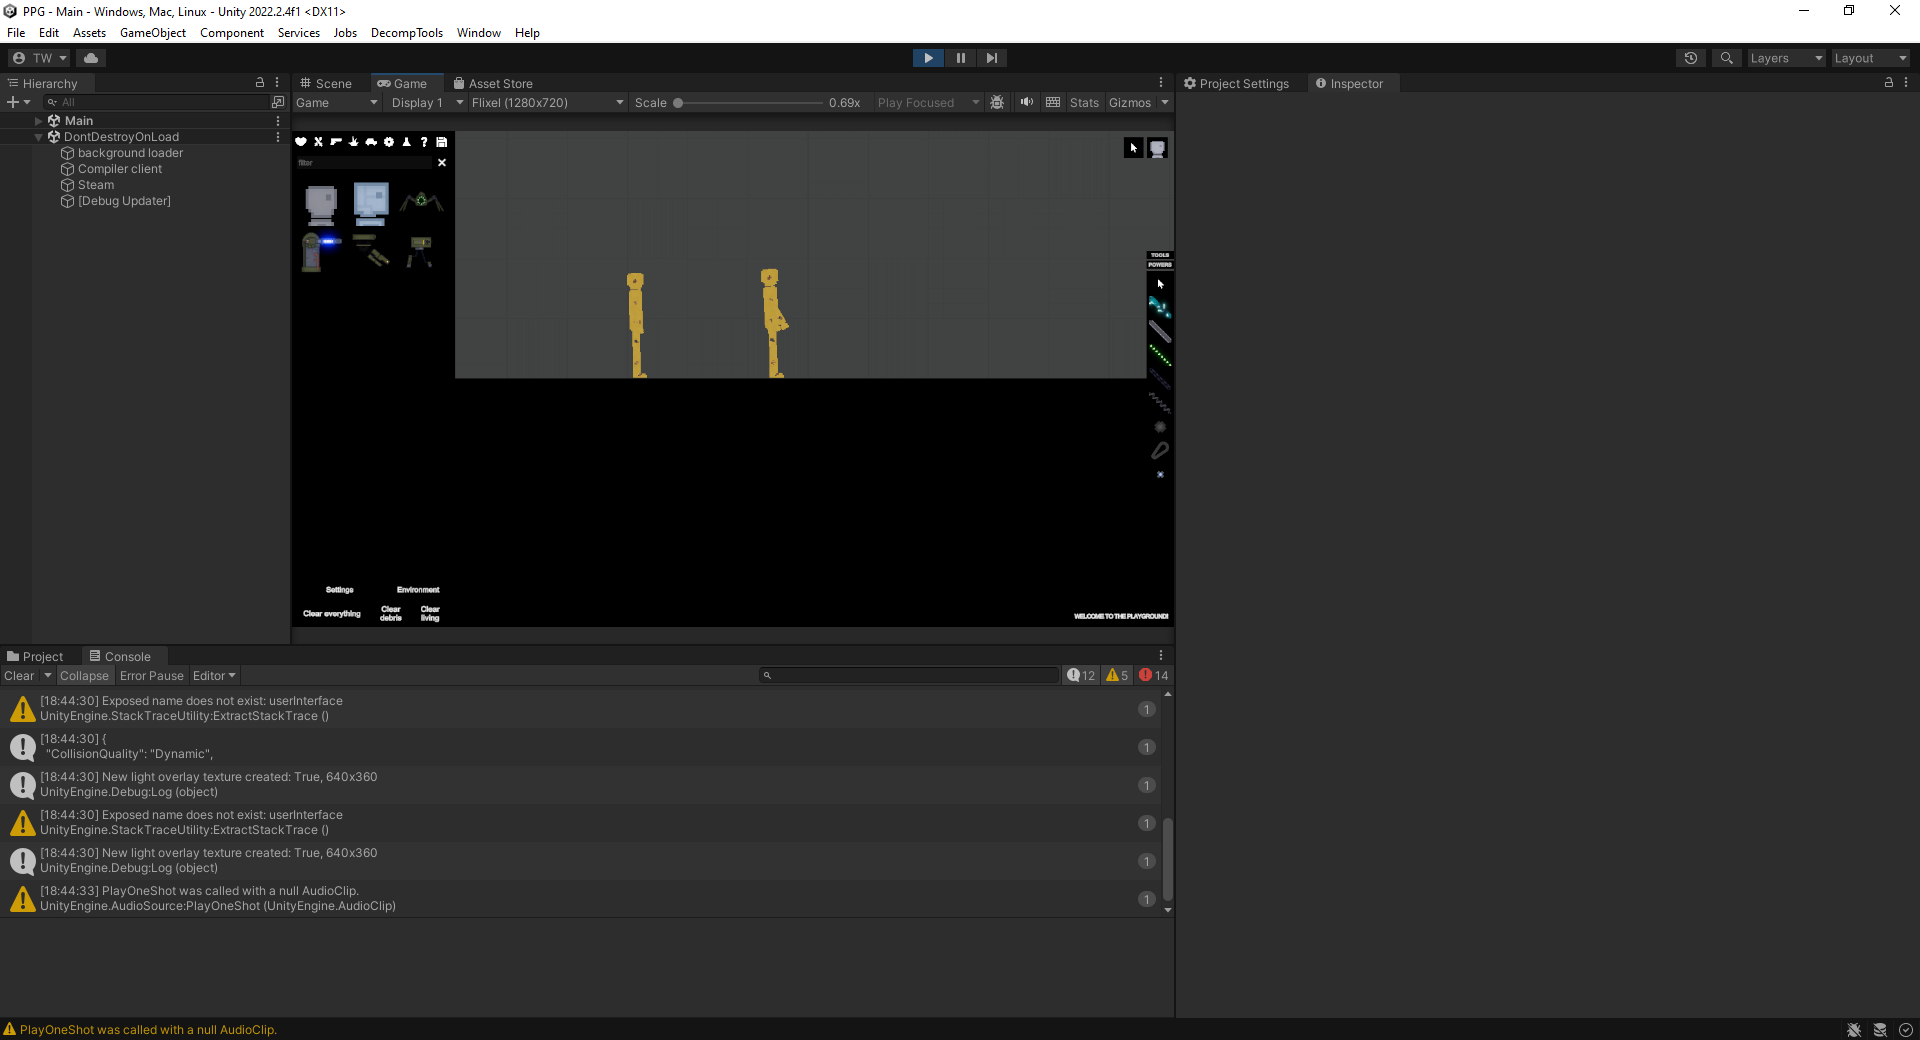Screen dimensions: 1920x1040
Task: Click the Stats button in Game view
Action: [1084, 103]
